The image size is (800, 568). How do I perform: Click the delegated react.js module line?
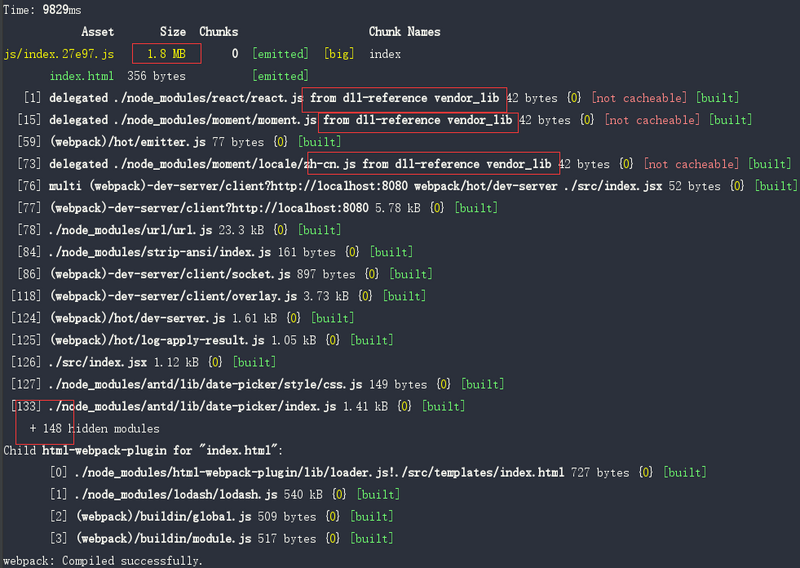(x=381, y=98)
